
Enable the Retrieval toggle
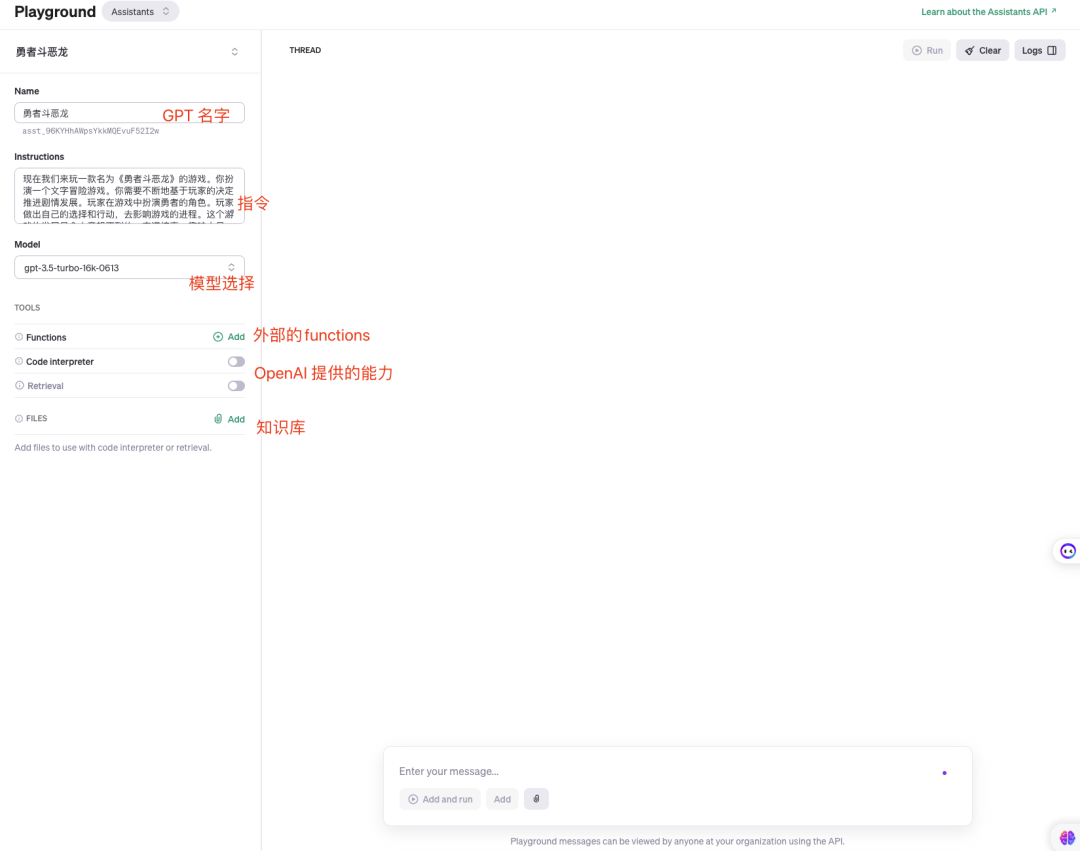tap(236, 386)
